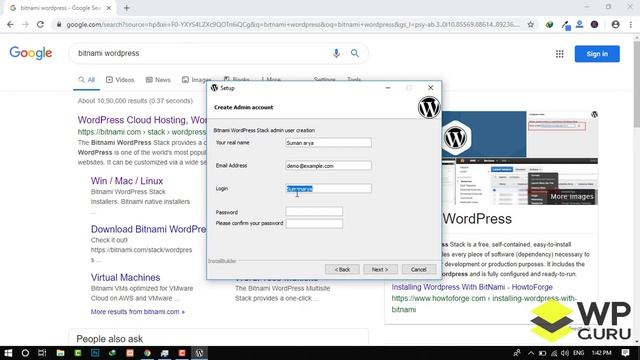Focus the Password field in Setup
Image resolution: width=640 pixels, height=360 pixels.
pyautogui.click(x=314, y=211)
